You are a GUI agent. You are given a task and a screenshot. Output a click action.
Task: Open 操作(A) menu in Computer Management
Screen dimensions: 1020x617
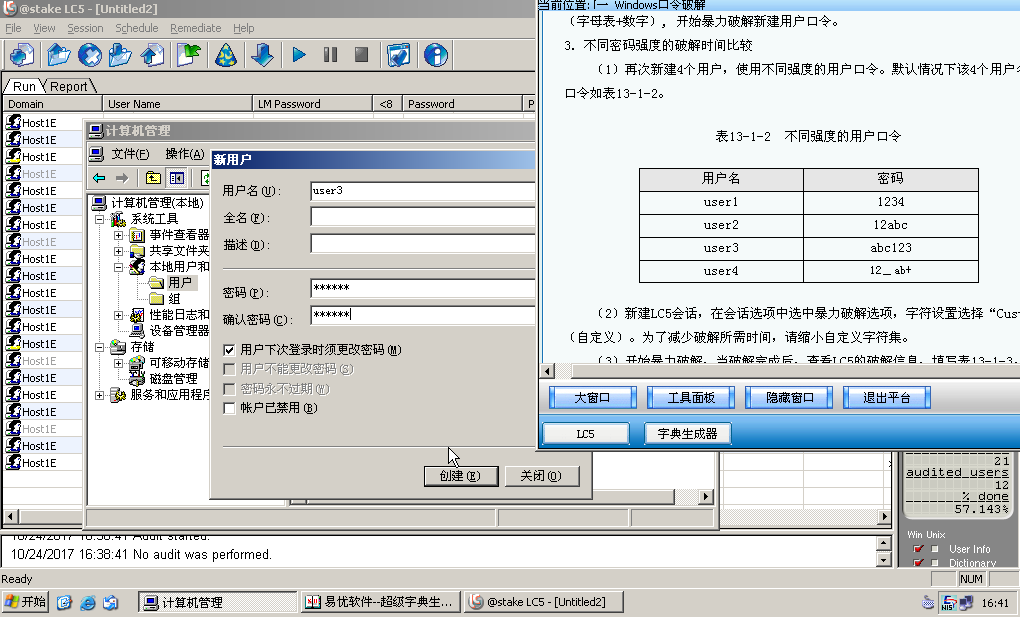tap(185, 154)
